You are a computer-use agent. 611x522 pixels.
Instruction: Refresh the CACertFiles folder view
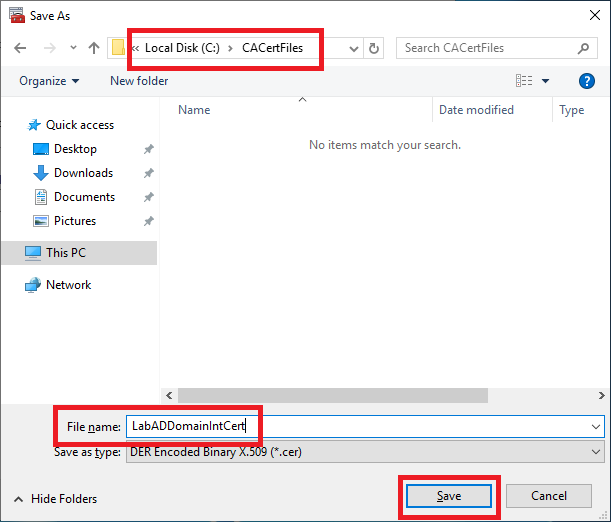(374, 48)
